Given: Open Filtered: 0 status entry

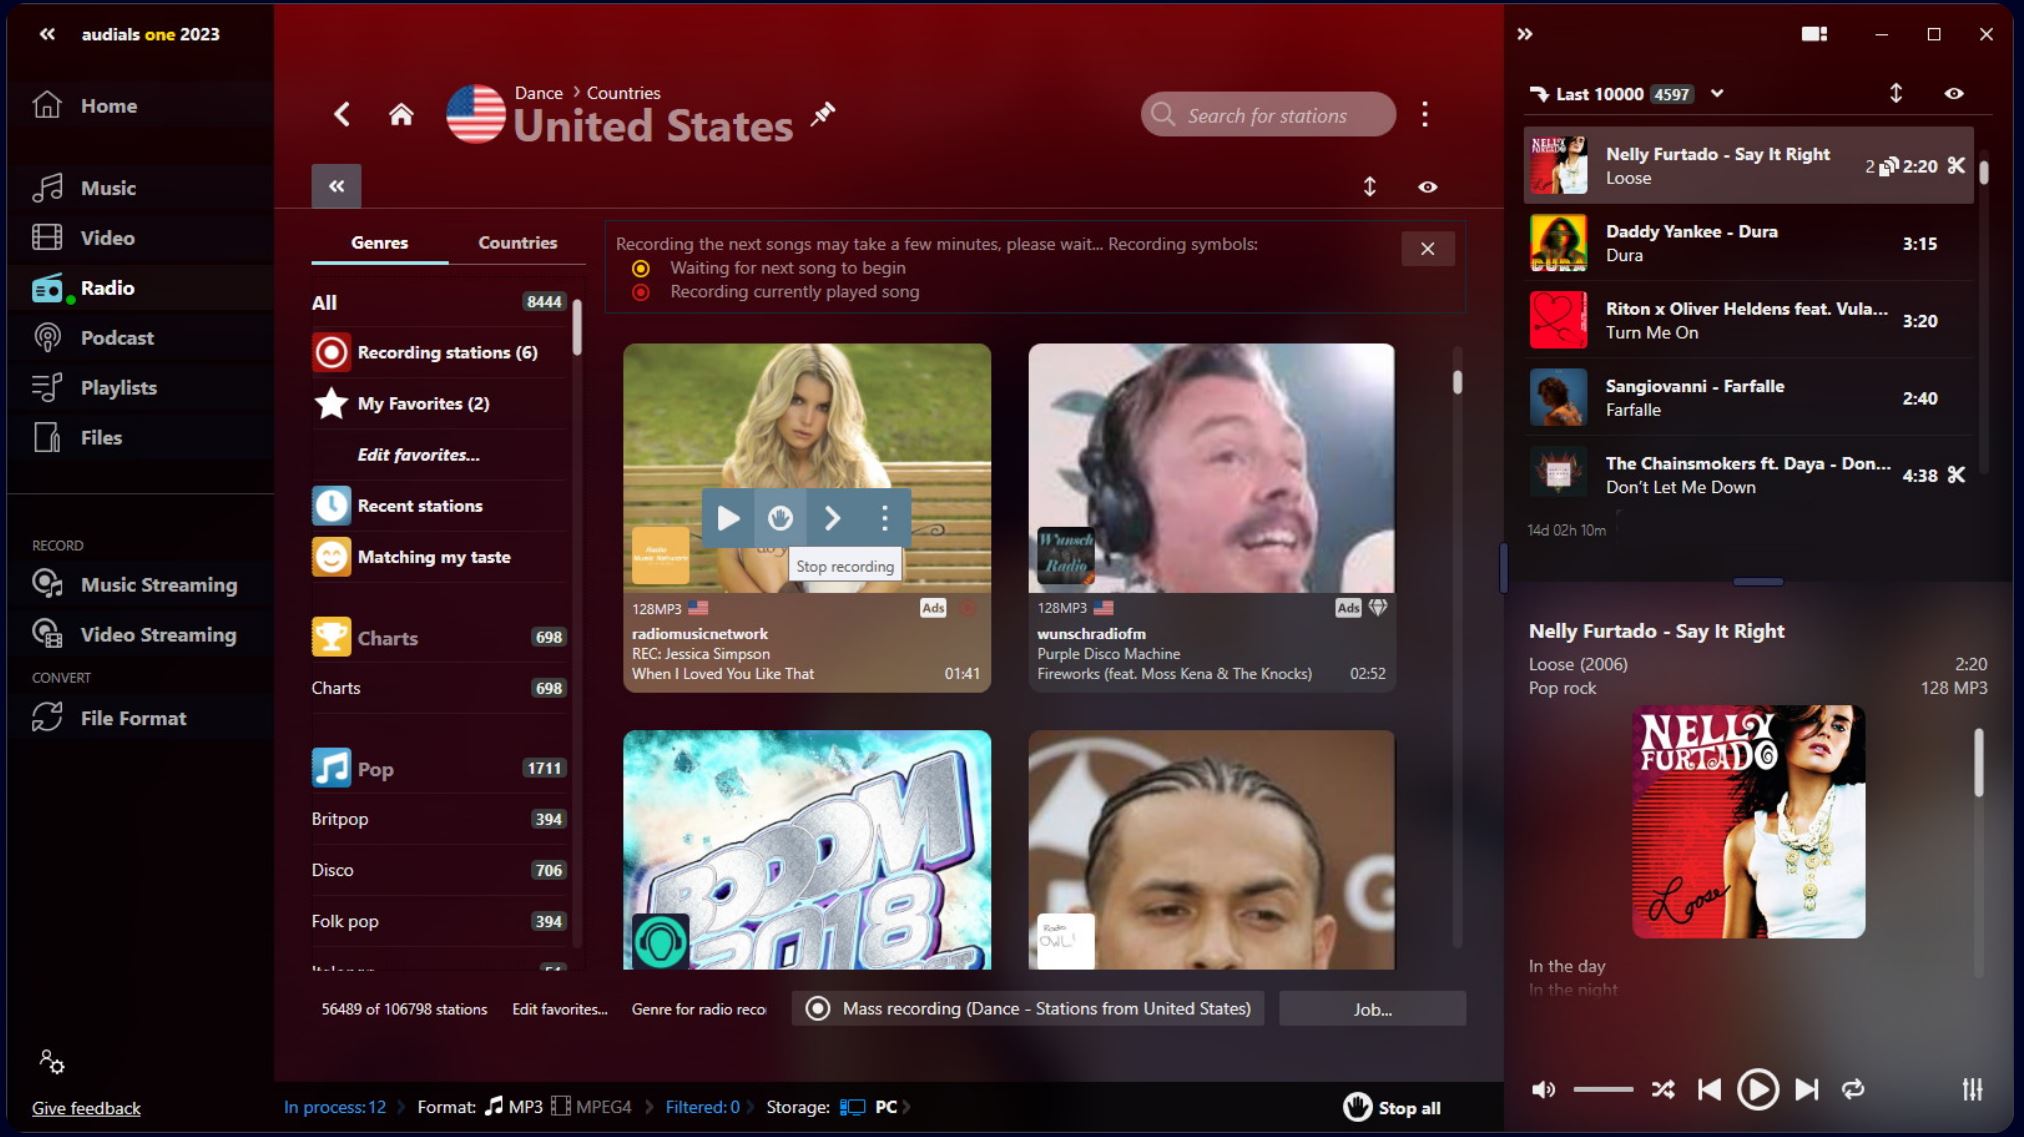Looking at the screenshot, I should (702, 1107).
